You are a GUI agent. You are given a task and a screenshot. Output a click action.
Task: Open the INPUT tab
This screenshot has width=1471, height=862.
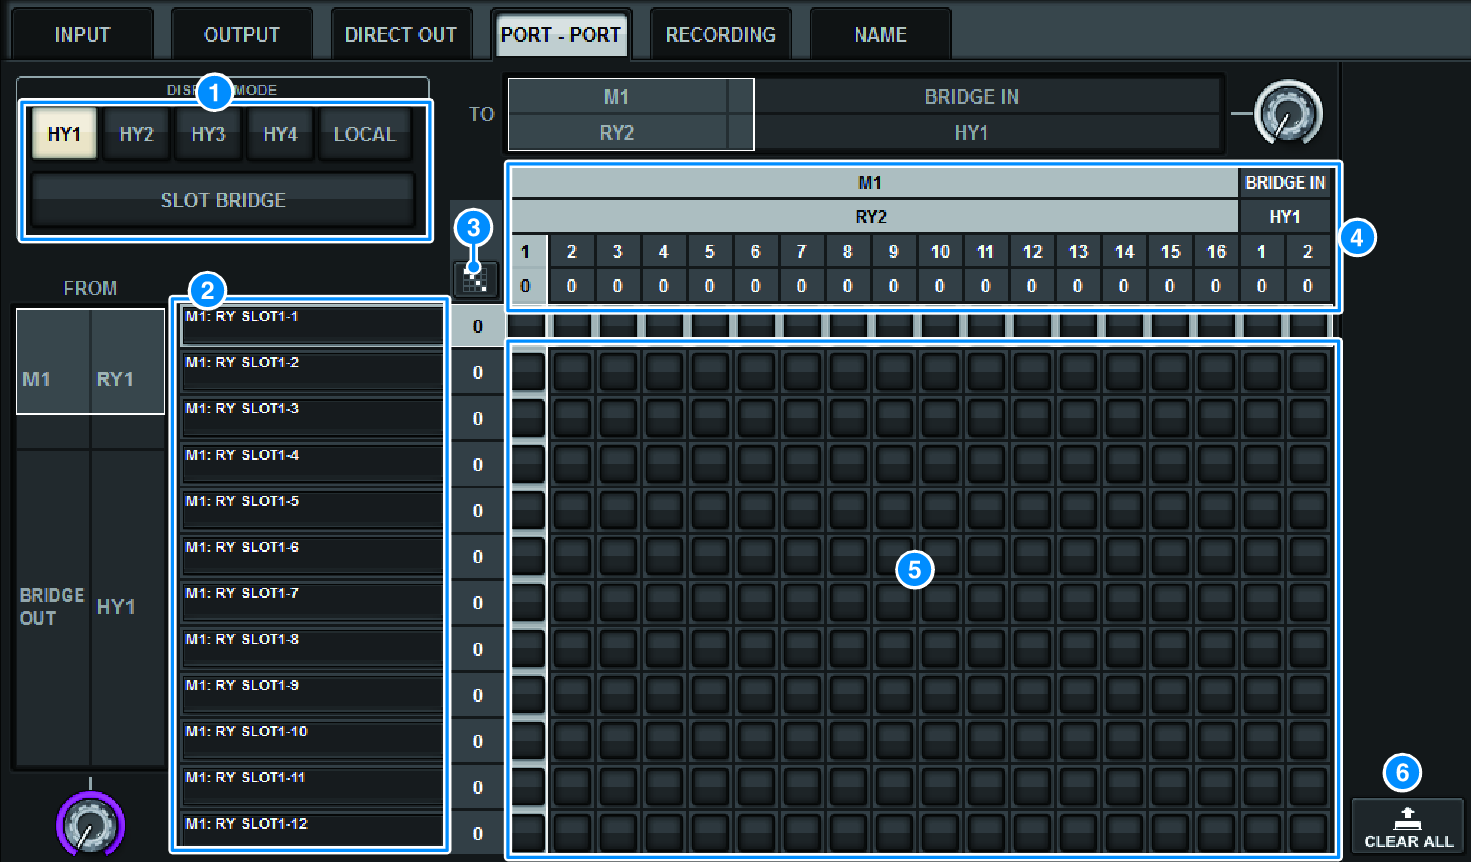[x=82, y=35]
